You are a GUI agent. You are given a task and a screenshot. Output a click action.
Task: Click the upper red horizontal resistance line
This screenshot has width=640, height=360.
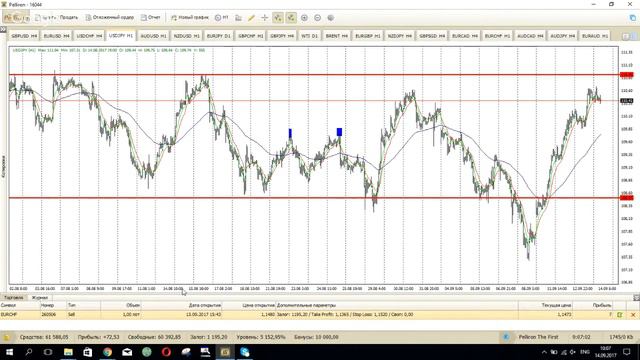314,75
